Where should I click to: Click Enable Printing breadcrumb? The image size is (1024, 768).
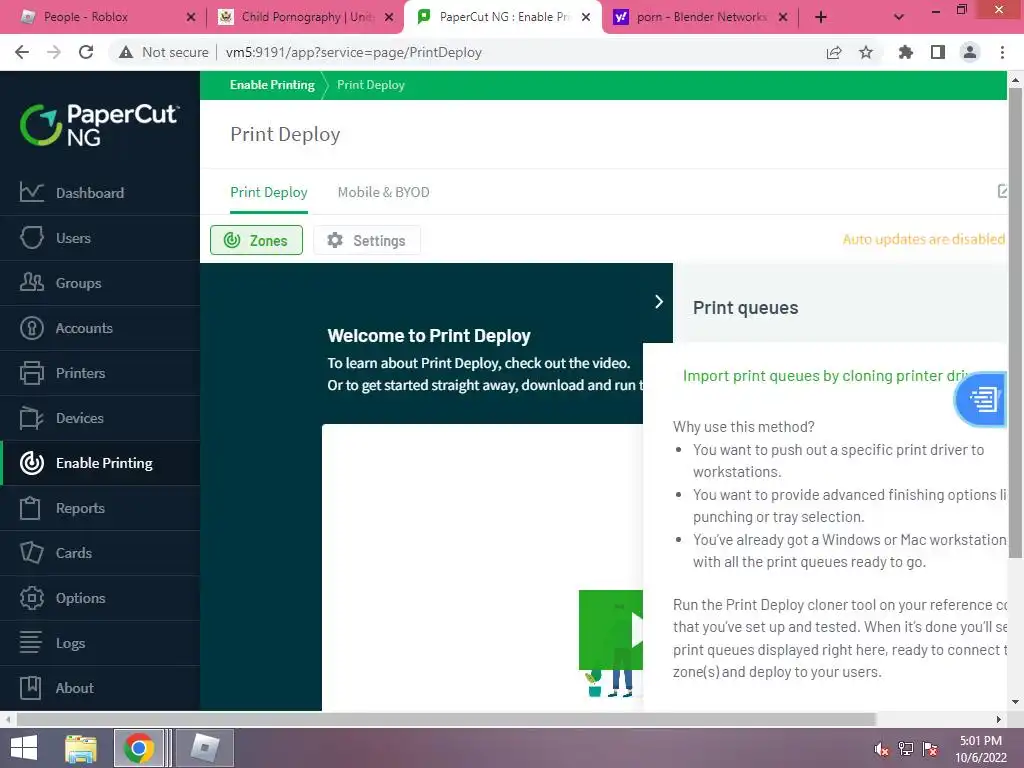coord(272,85)
